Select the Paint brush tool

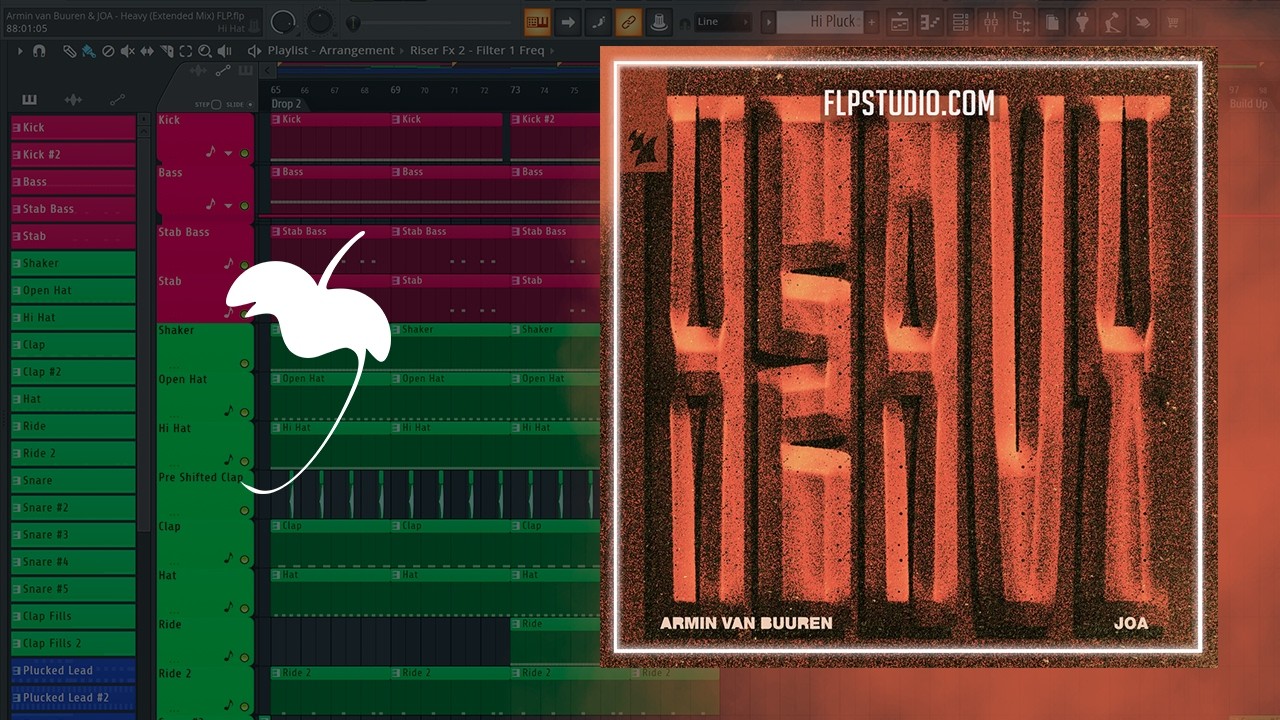pyautogui.click(x=88, y=51)
